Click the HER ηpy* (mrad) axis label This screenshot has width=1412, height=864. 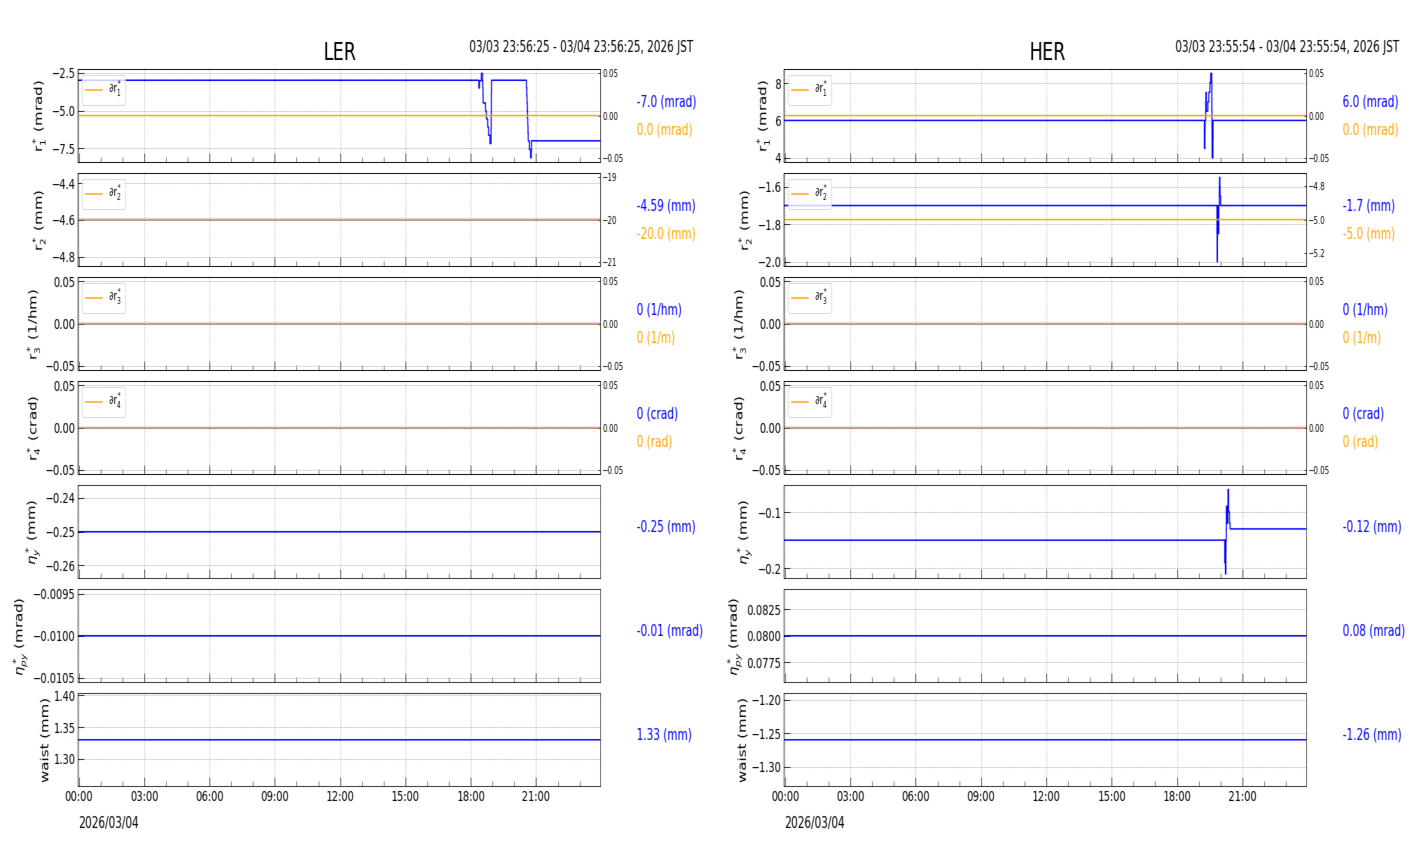[x=734, y=636]
